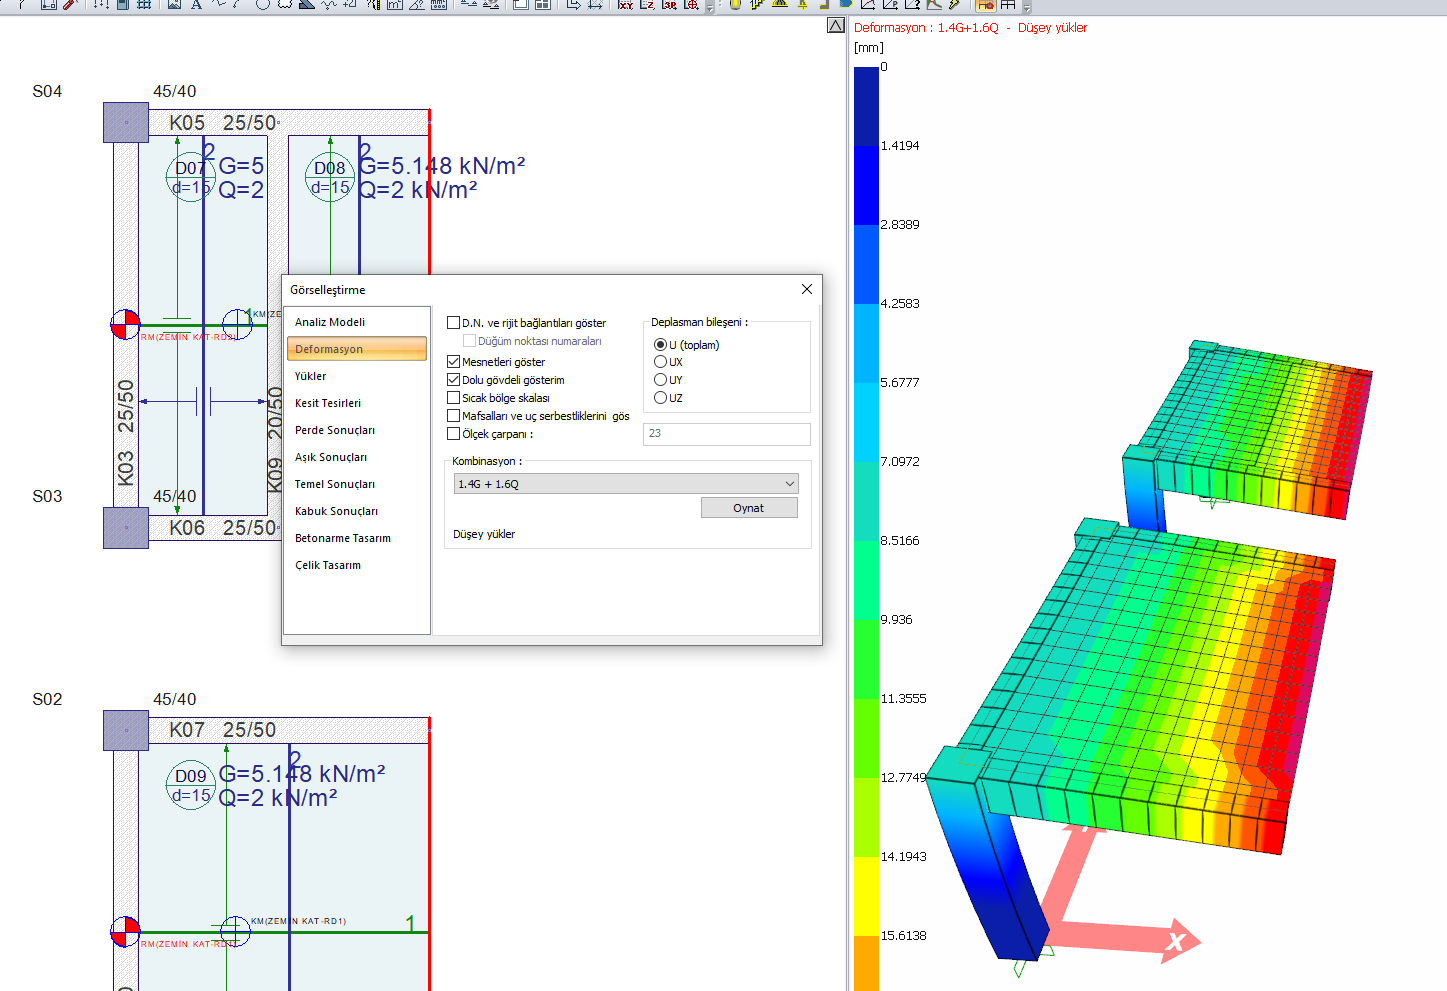The image size is (1447, 991).
Task: Select the cloud shape toolbar icon
Action: coord(284,4)
